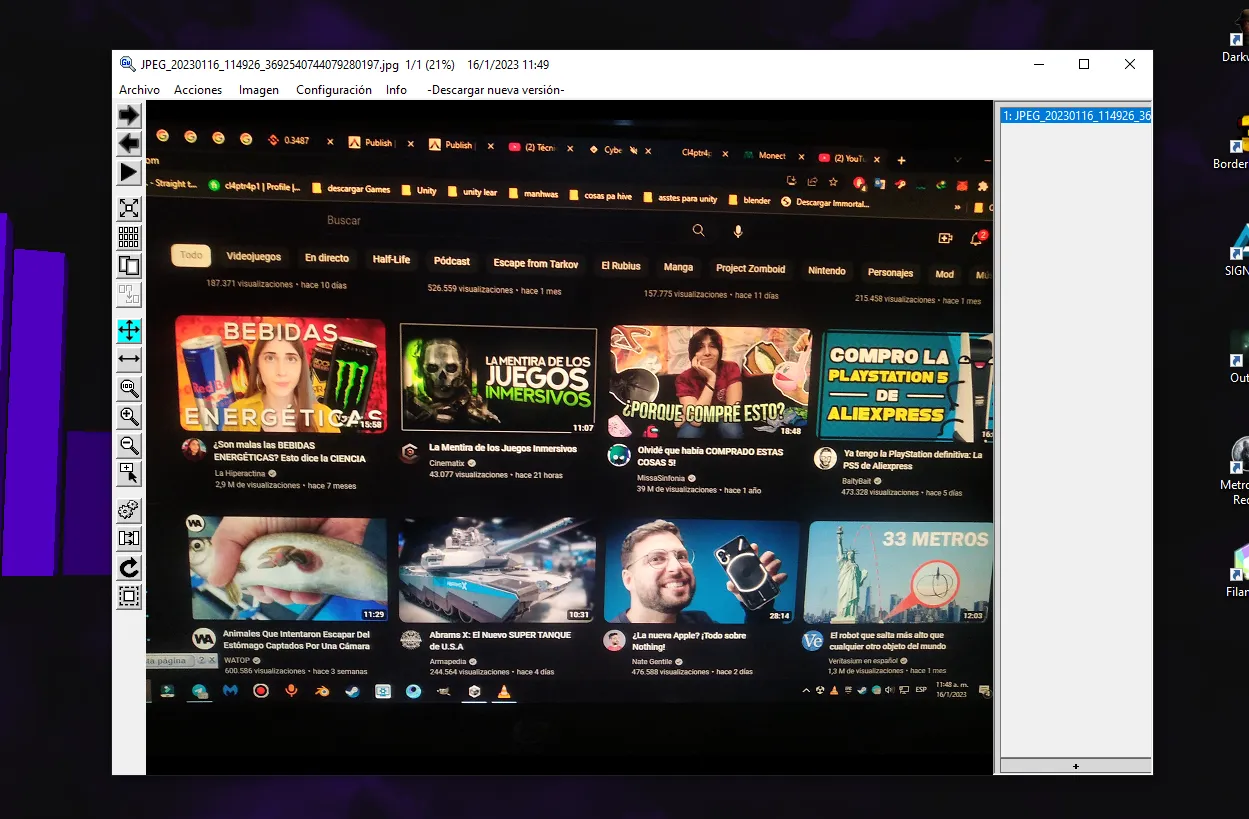This screenshot has width=1249, height=819.
Task: Click the + button below the file list
Action: [x=1076, y=766]
